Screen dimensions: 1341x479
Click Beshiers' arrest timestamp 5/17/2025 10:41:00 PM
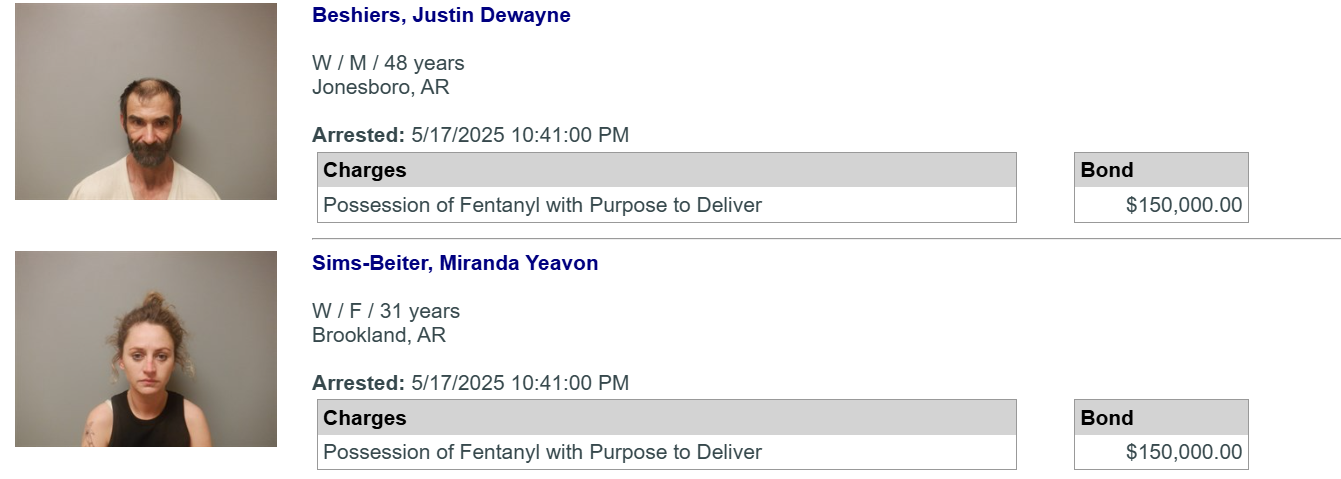tap(520, 135)
